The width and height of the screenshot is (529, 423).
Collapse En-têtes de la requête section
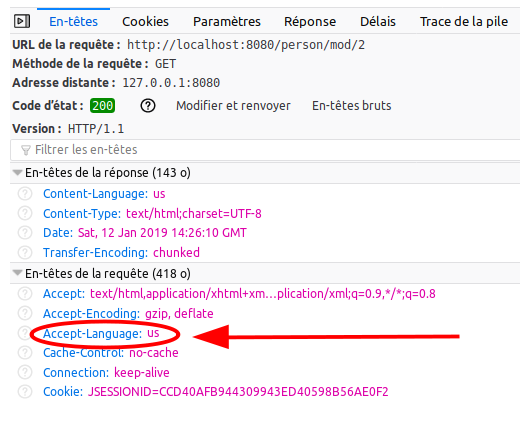tap(17, 273)
